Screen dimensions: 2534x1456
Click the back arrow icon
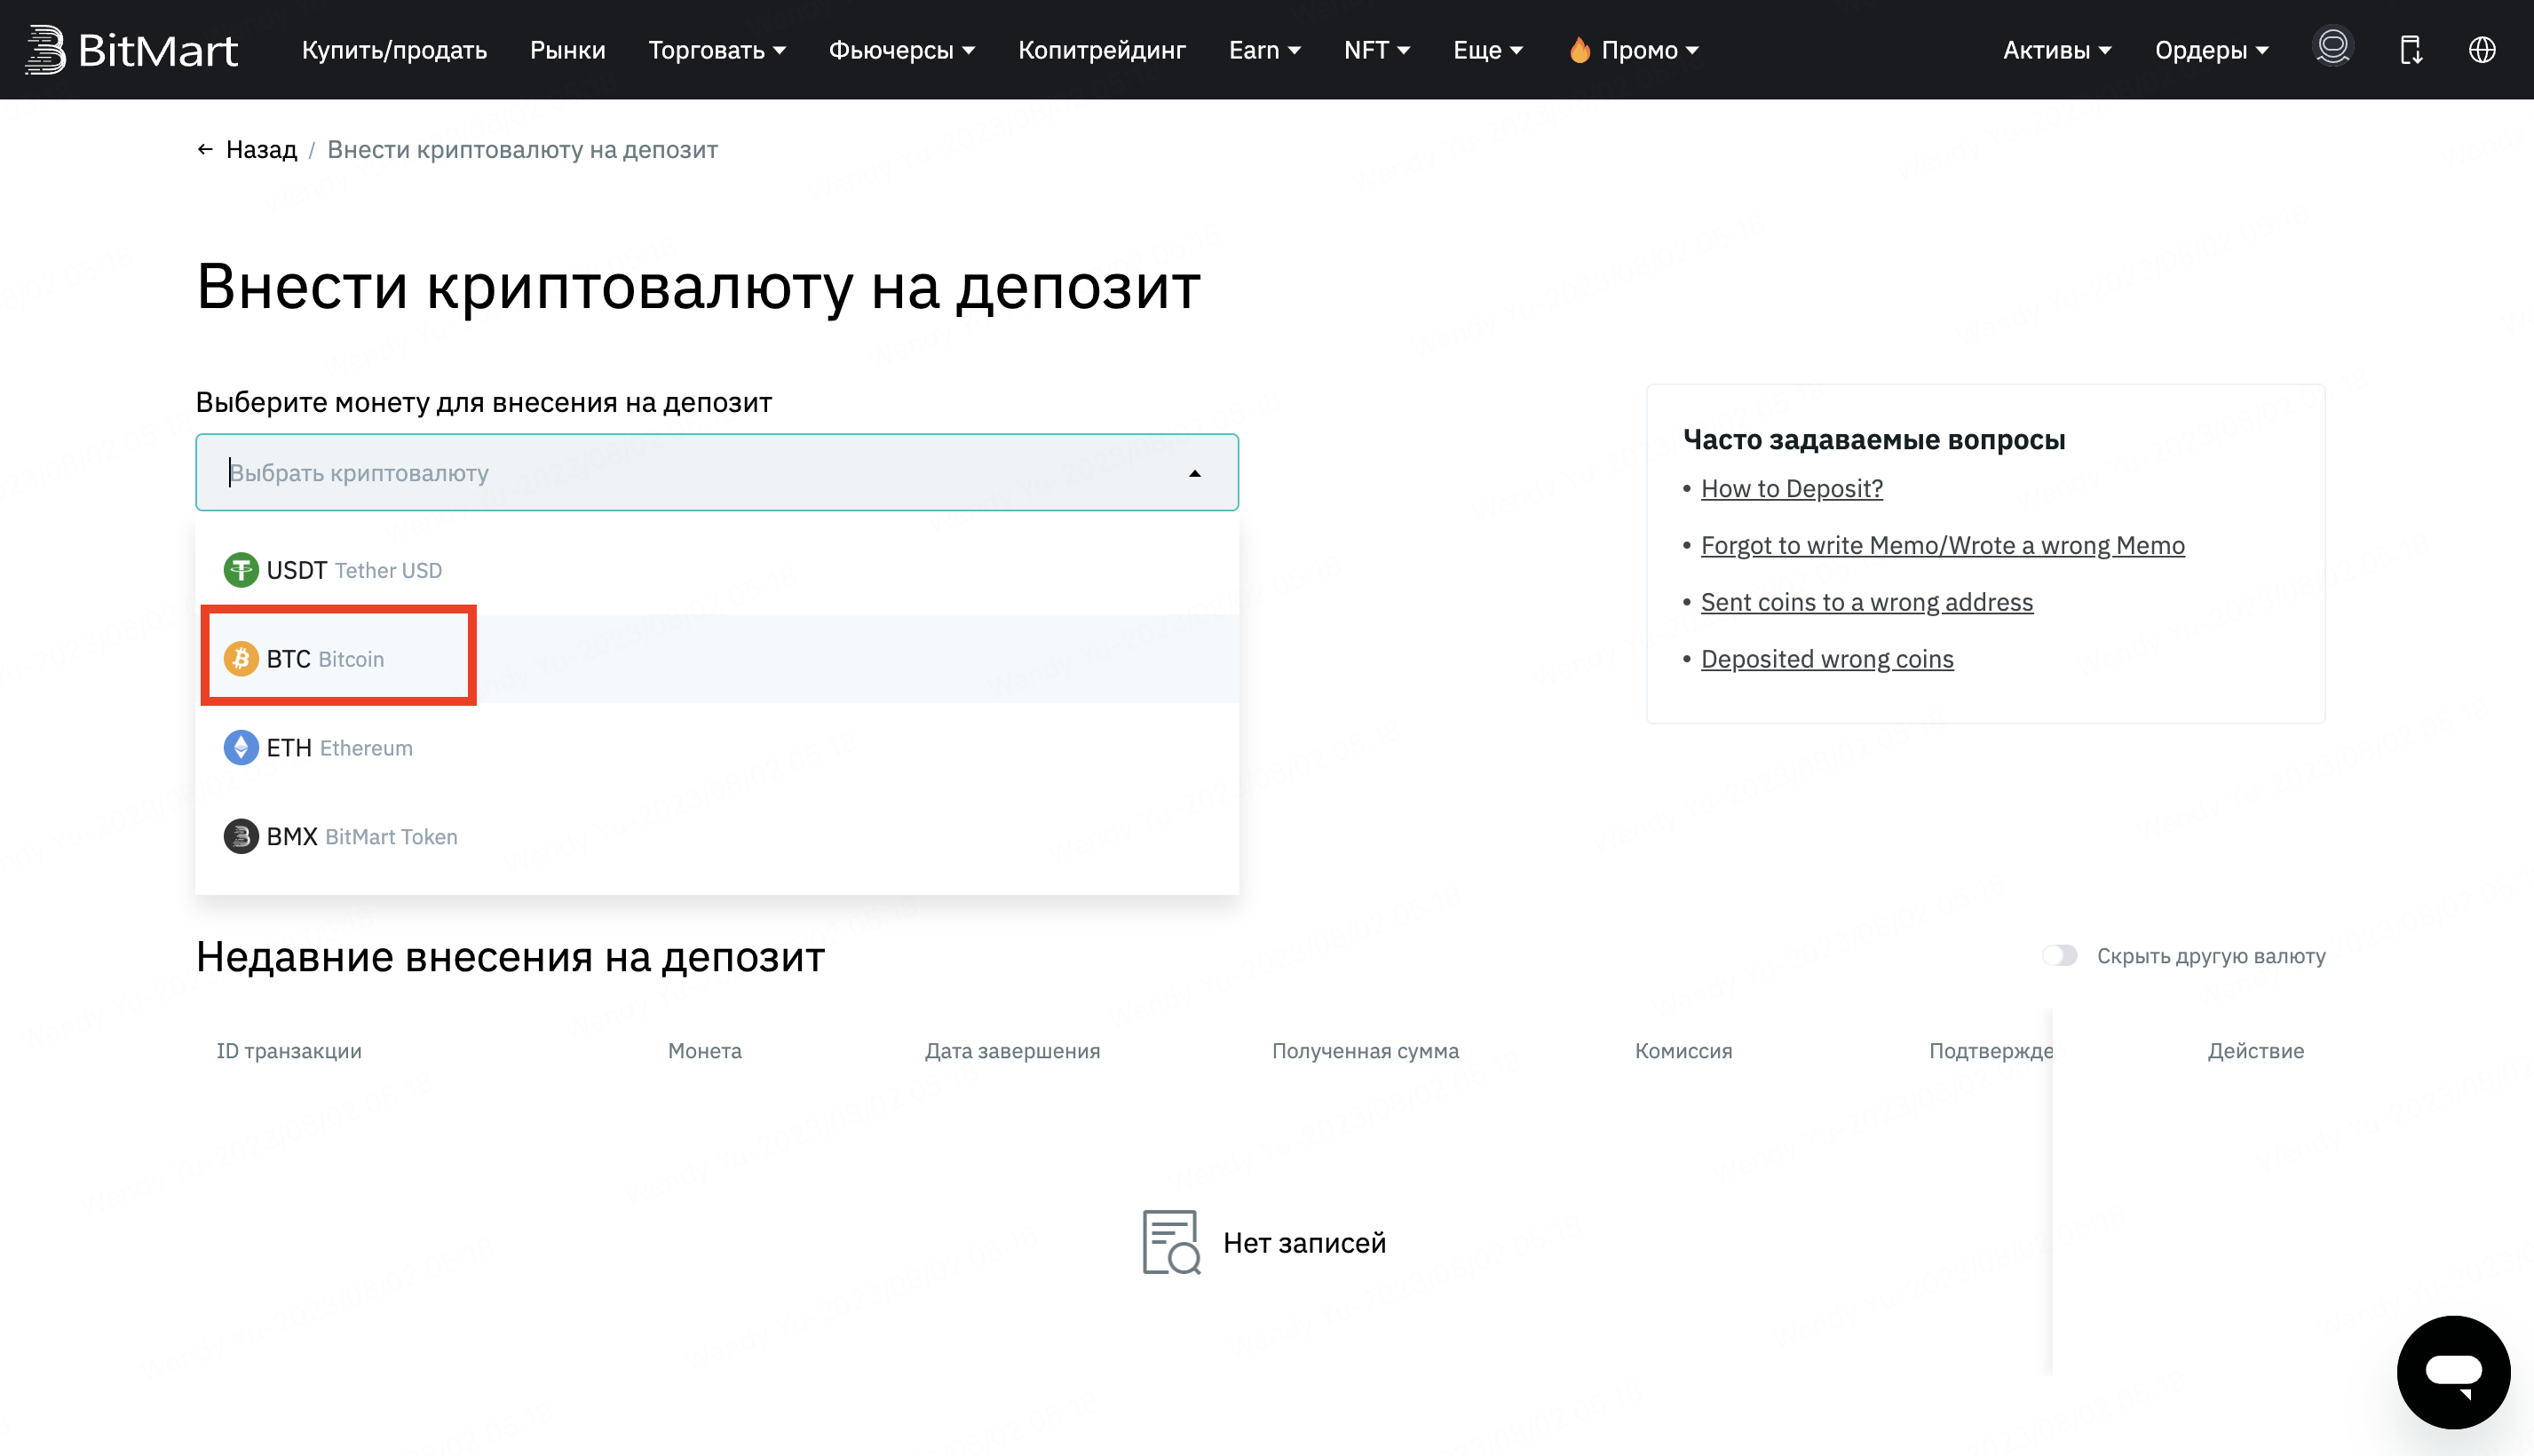click(205, 149)
